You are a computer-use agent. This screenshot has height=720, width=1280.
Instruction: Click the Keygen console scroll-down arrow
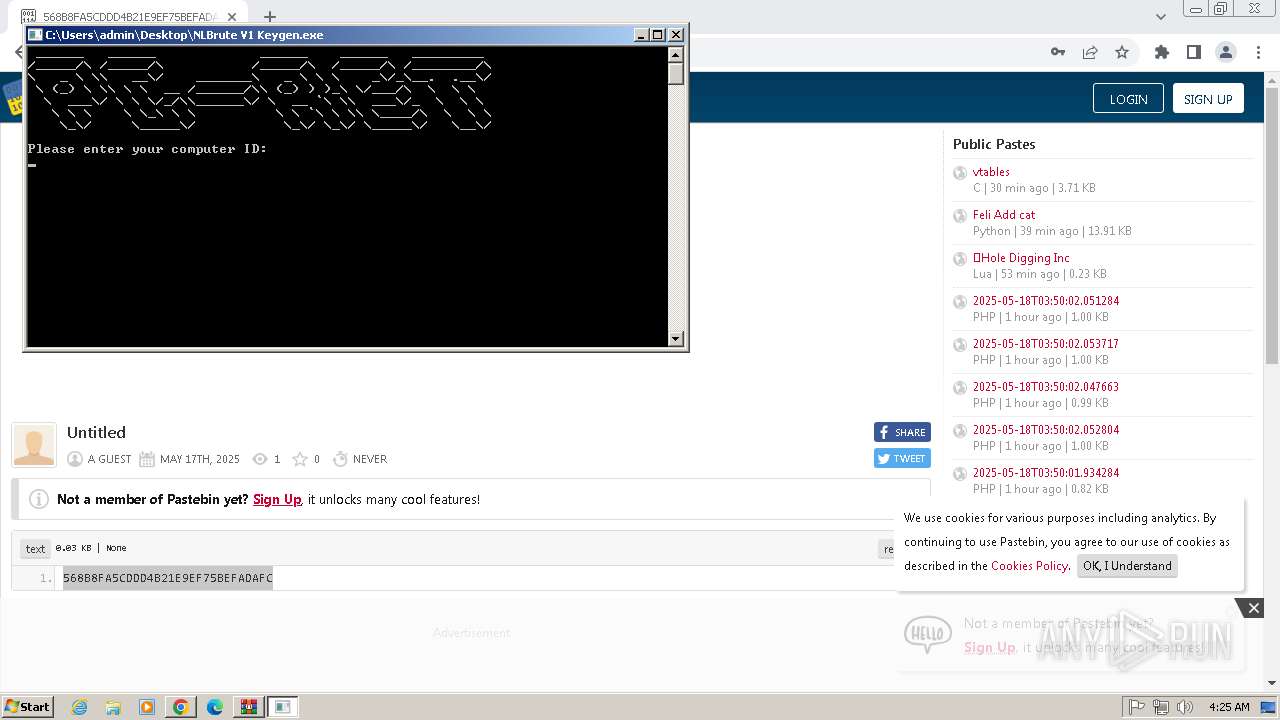pyautogui.click(x=676, y=338)
